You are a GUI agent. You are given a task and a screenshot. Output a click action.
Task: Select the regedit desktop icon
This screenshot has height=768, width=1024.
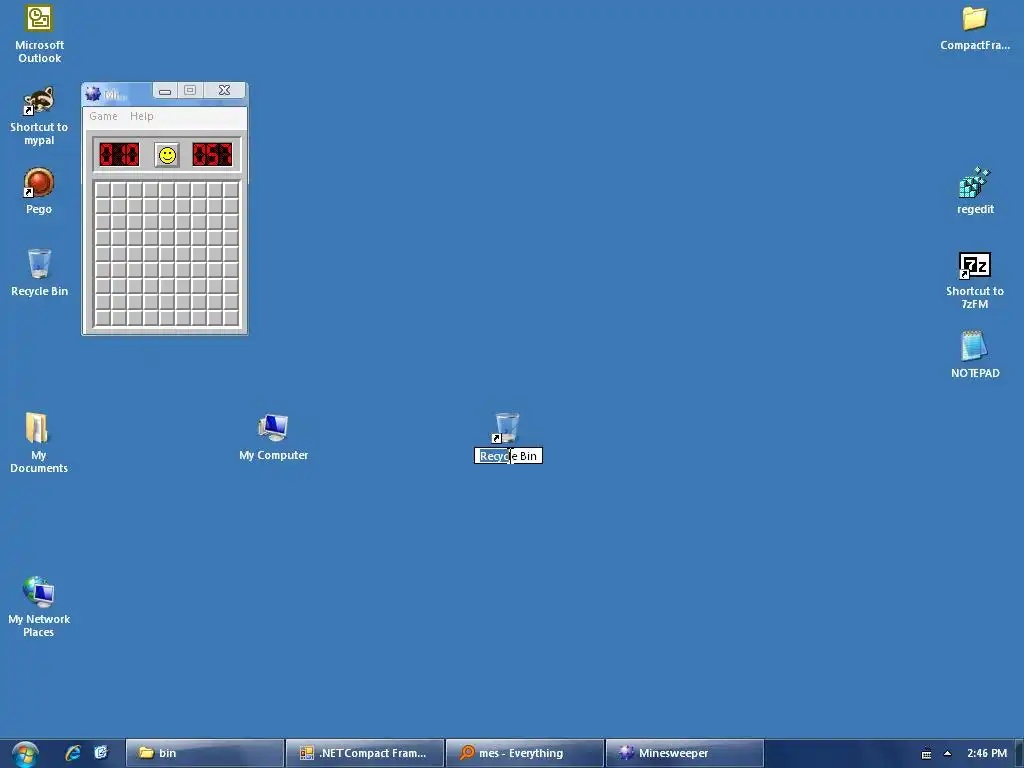(x=974, y=183)
